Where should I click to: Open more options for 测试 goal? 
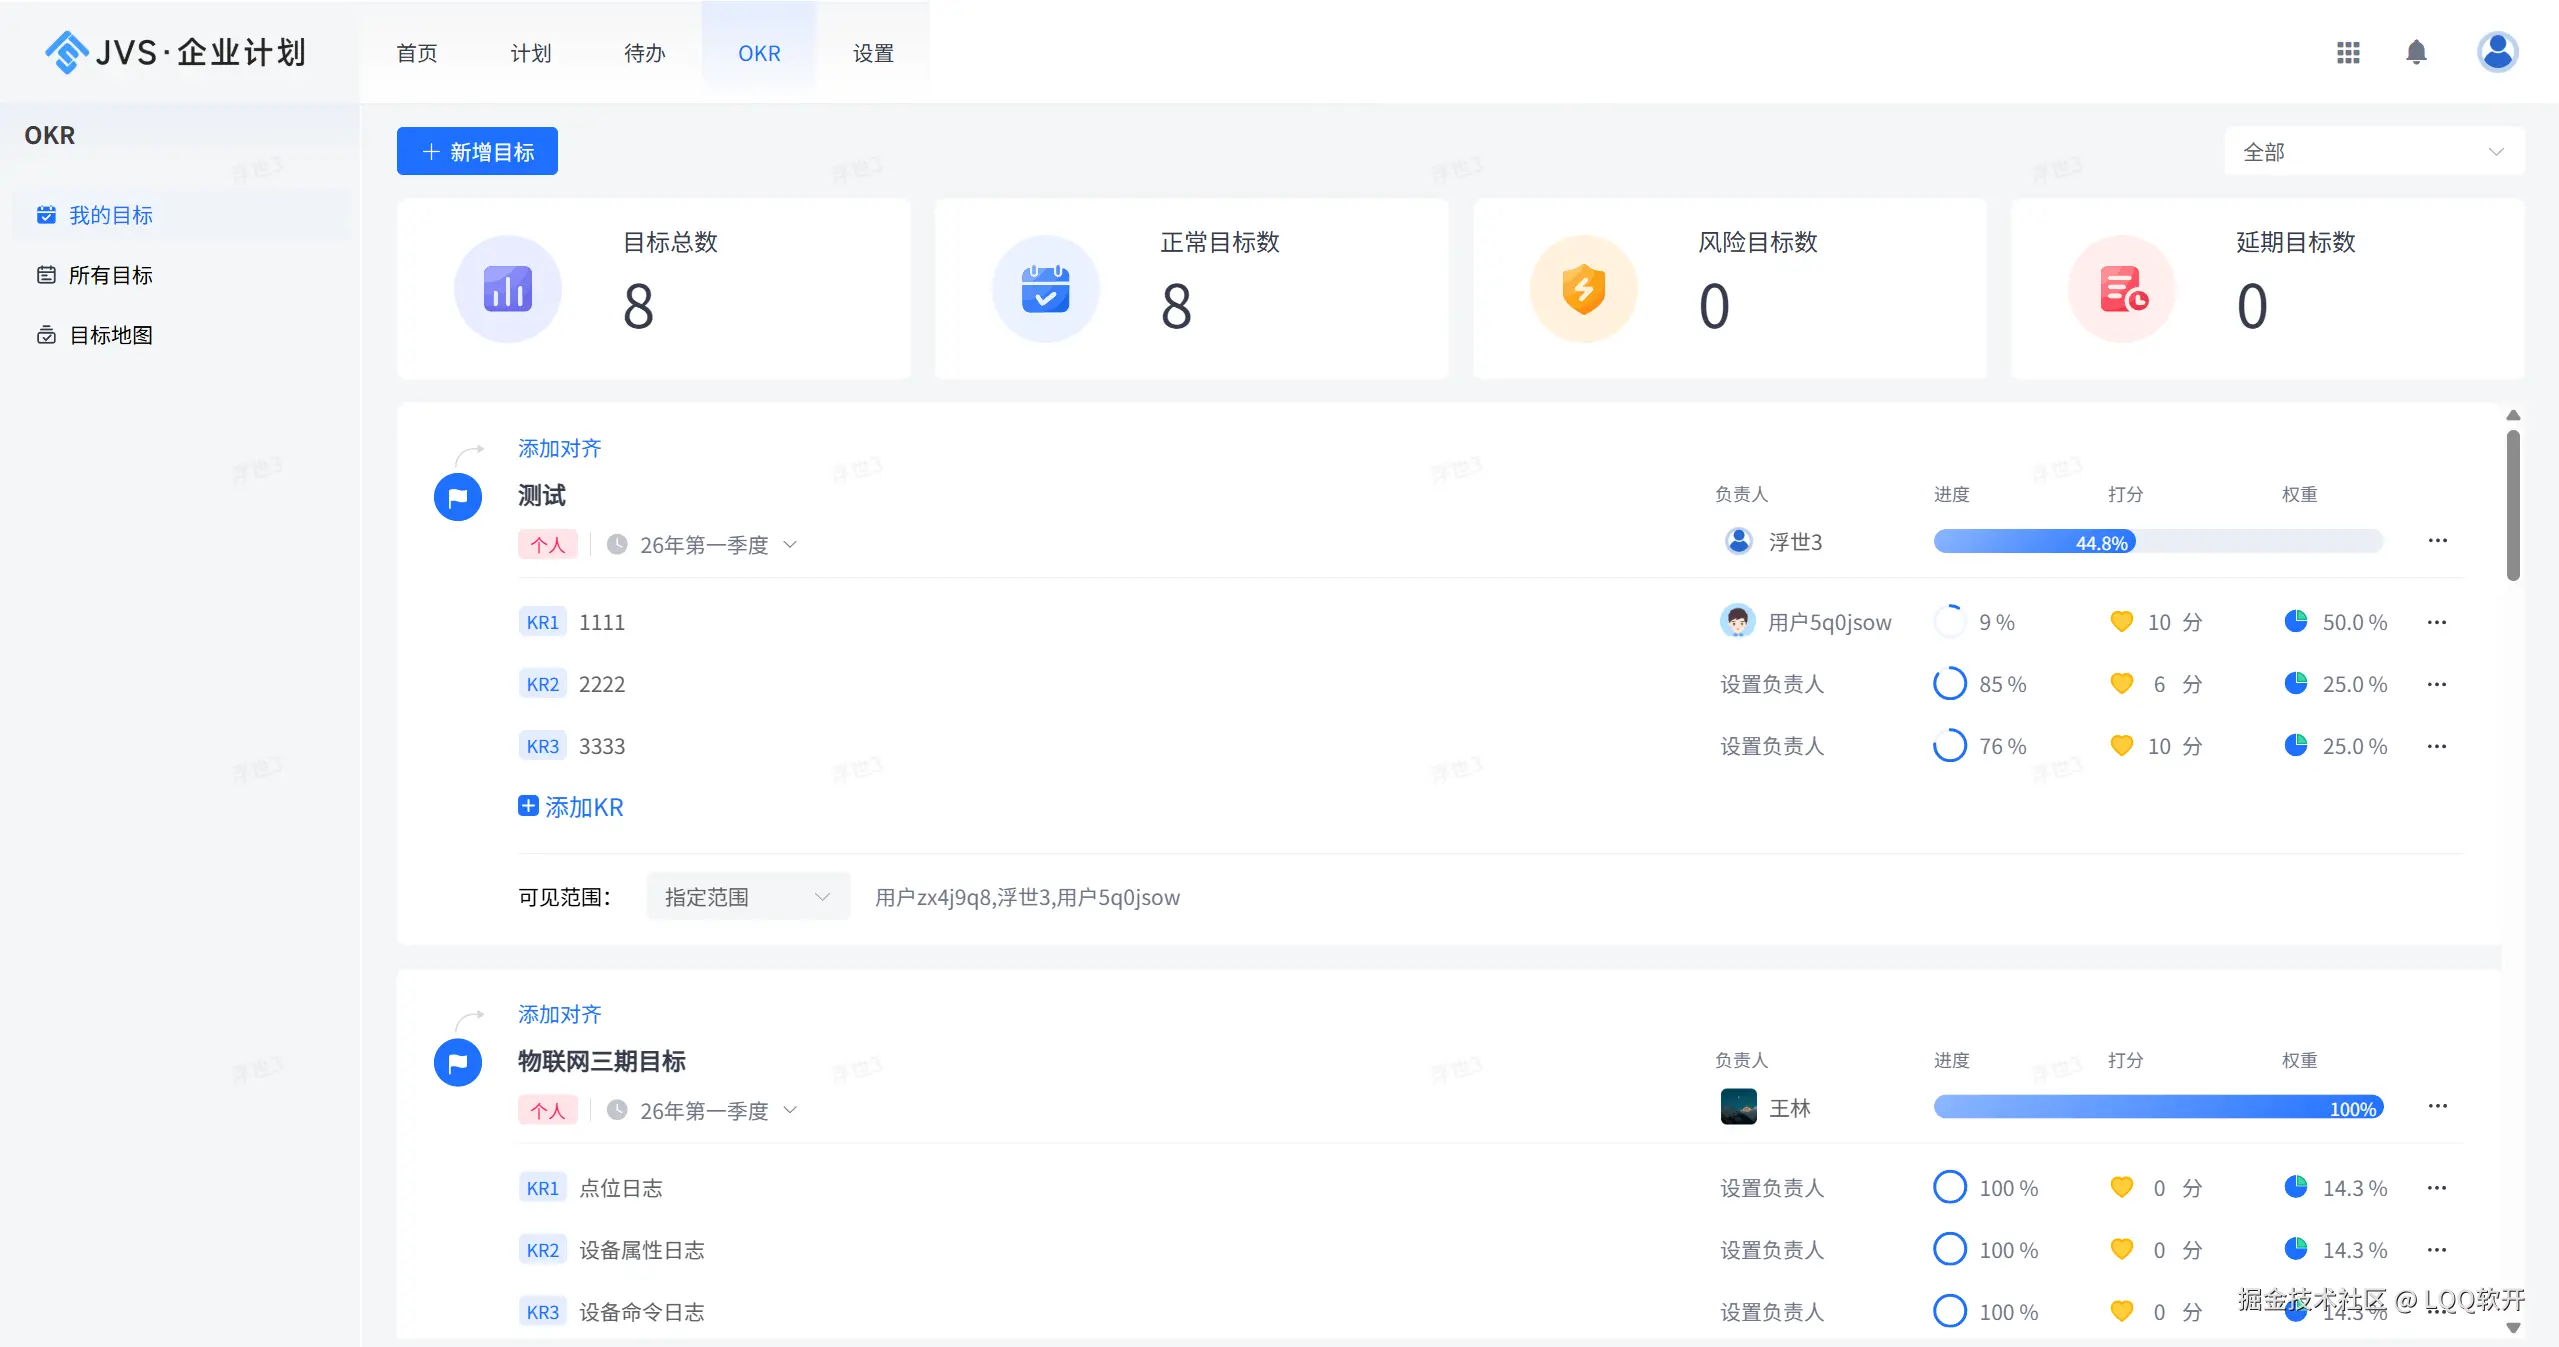(2437, 541)
